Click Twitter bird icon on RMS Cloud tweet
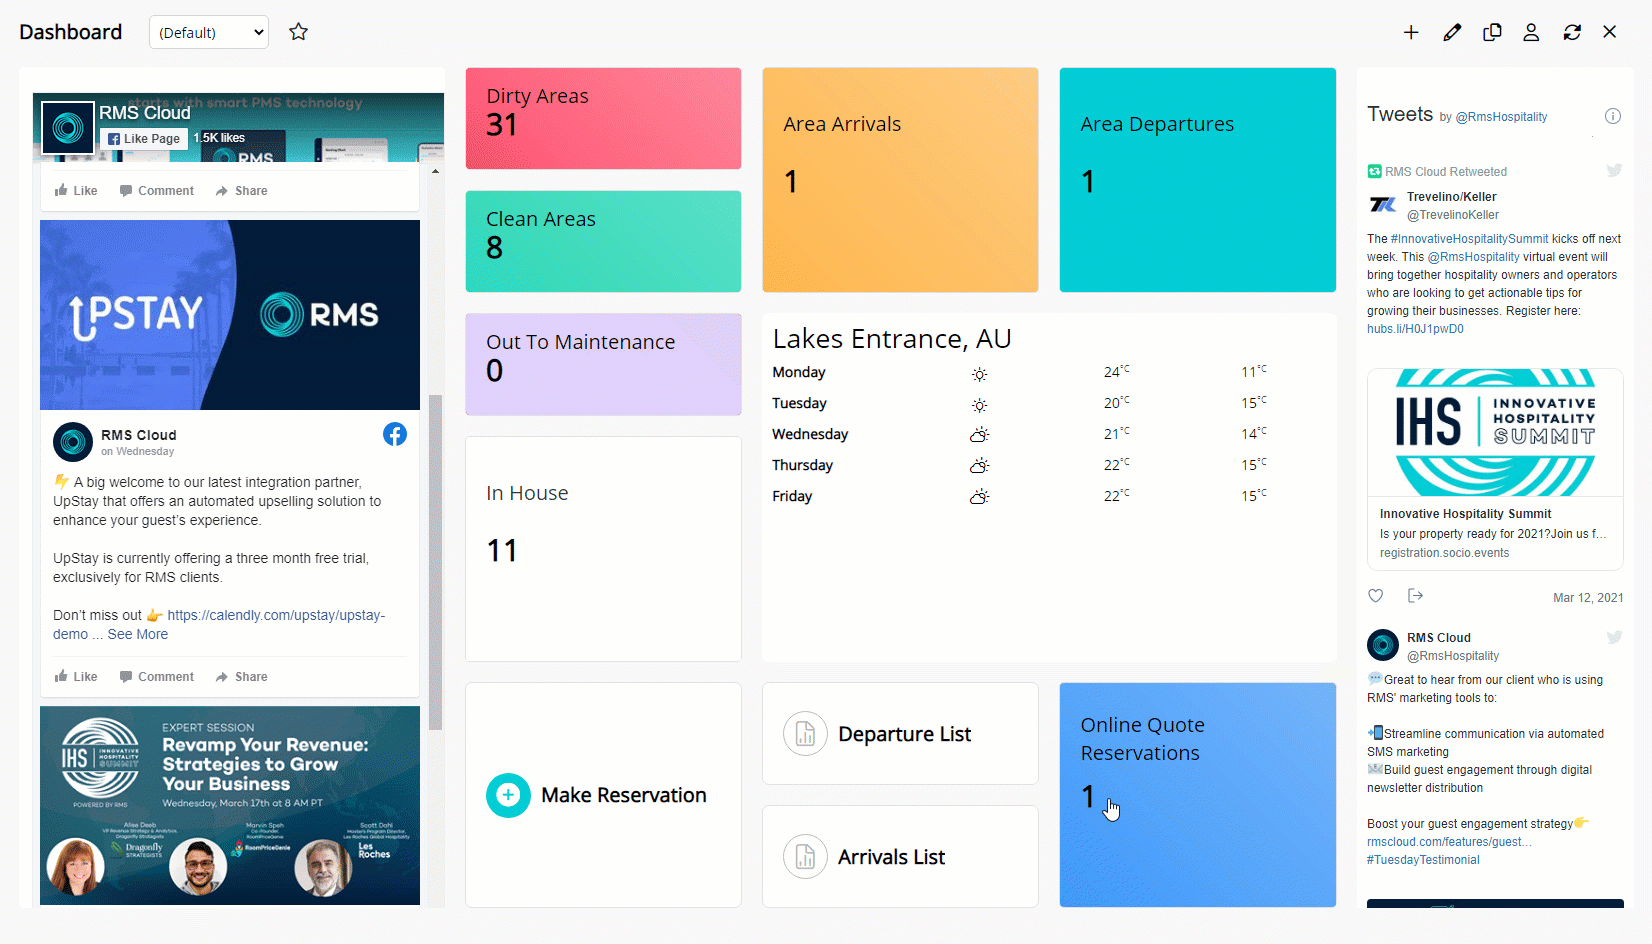 tap(1614, 637)
